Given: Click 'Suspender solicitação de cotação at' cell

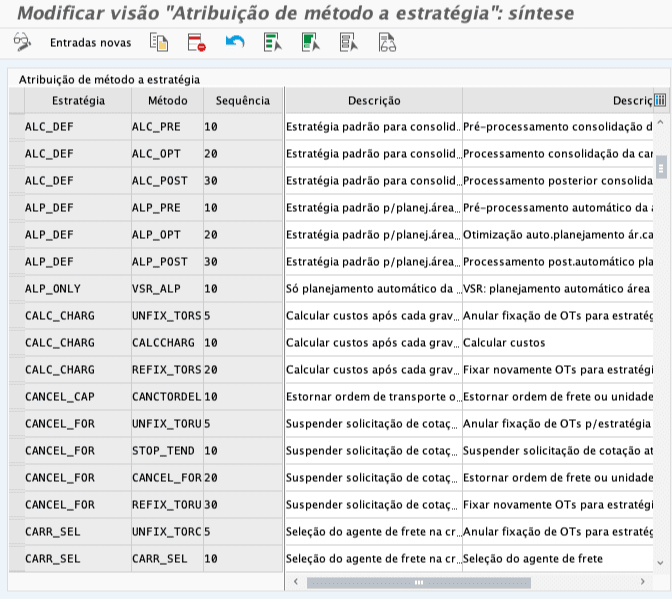Looking at the screenshot, I should [558, 451].
